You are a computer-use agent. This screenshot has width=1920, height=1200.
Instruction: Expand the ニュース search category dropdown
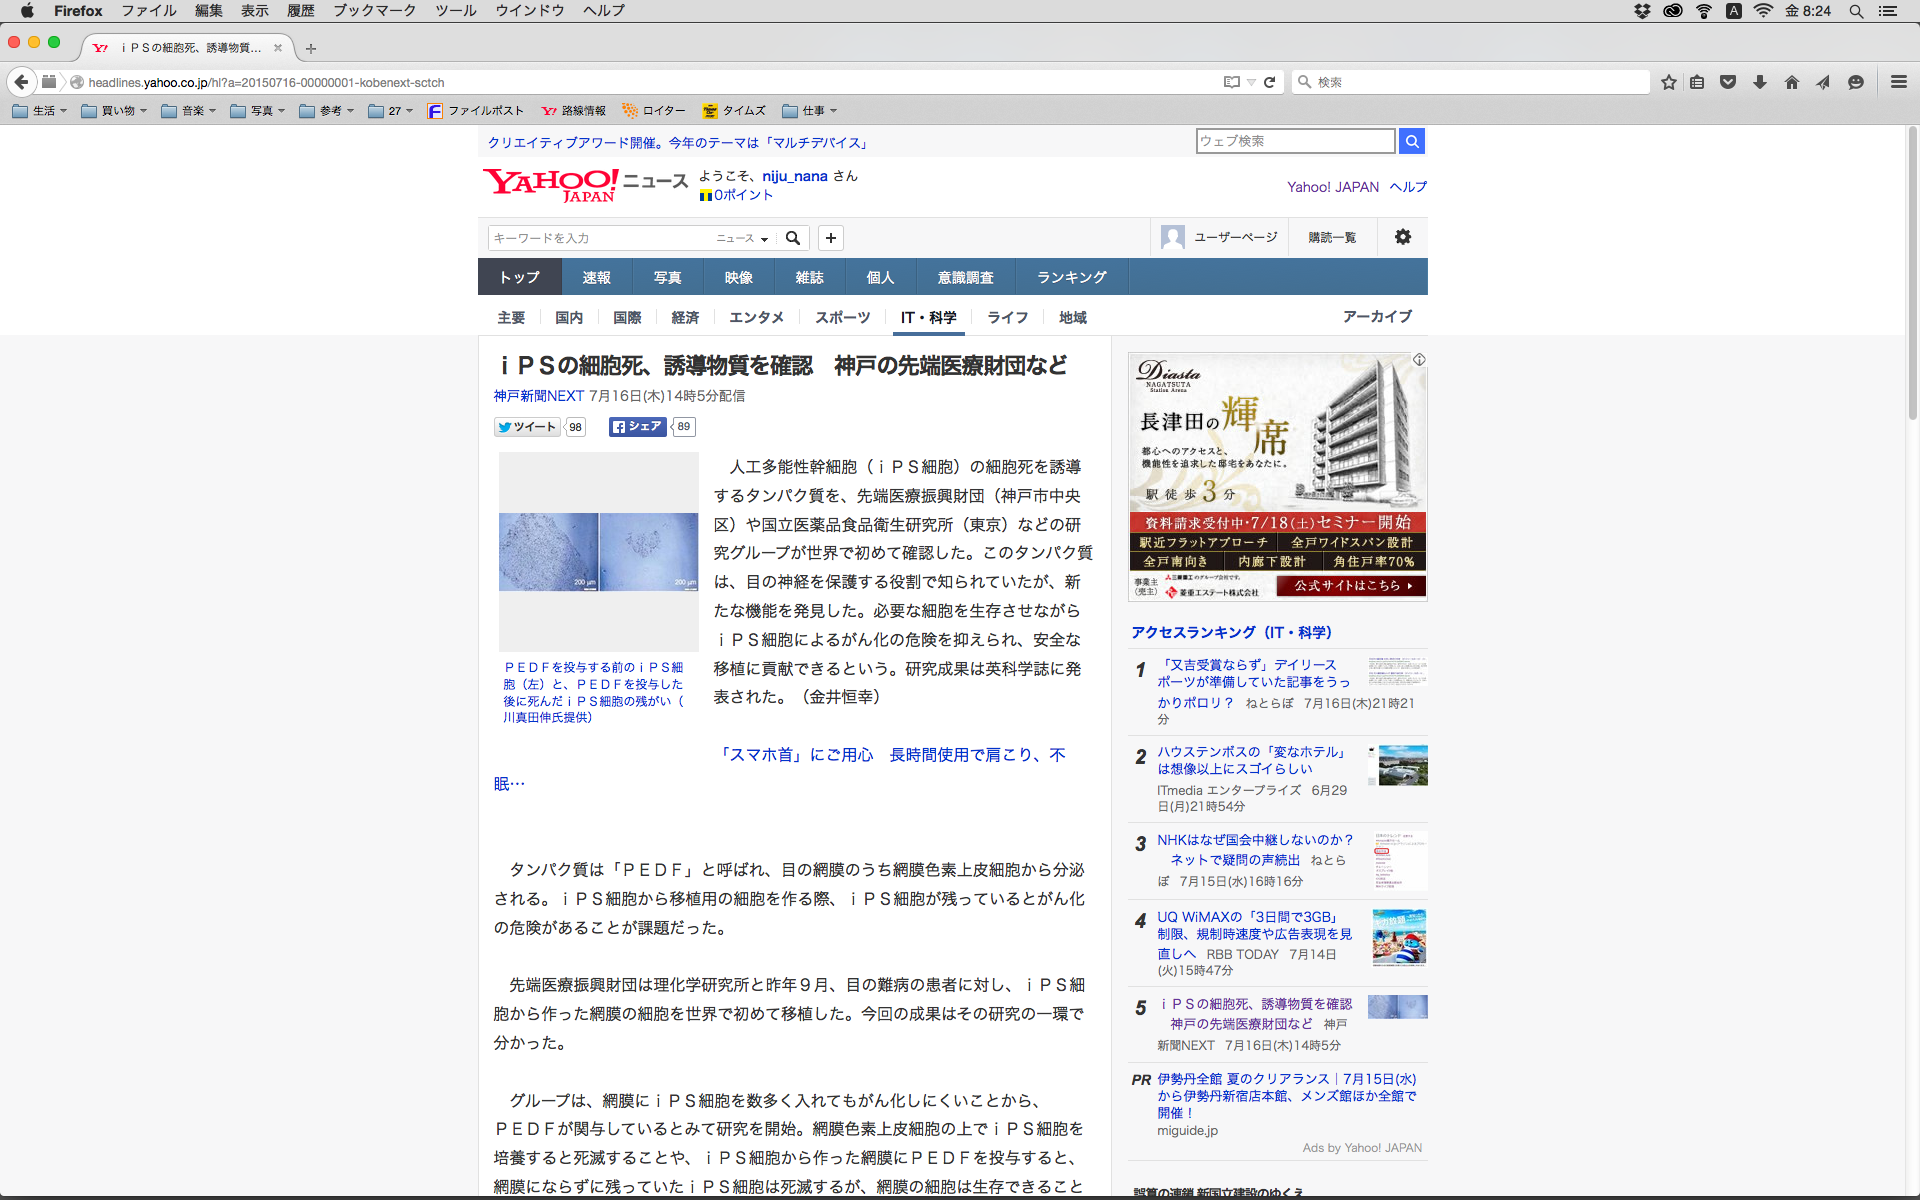tap(742, 238)
